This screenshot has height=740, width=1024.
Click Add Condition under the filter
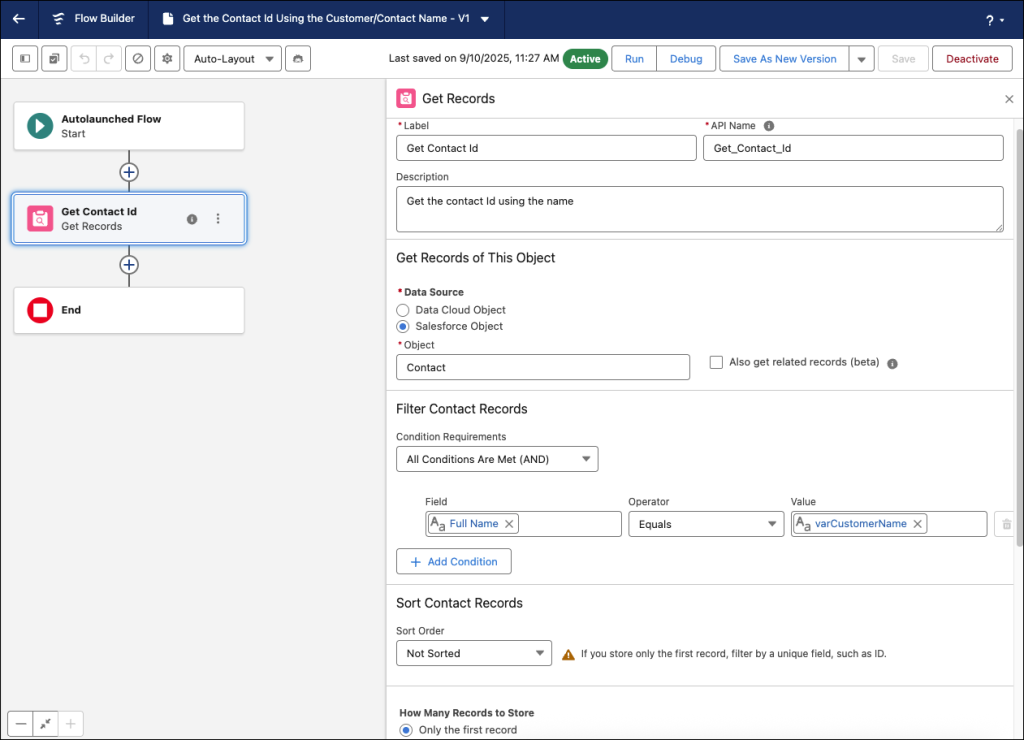[453, 561]
